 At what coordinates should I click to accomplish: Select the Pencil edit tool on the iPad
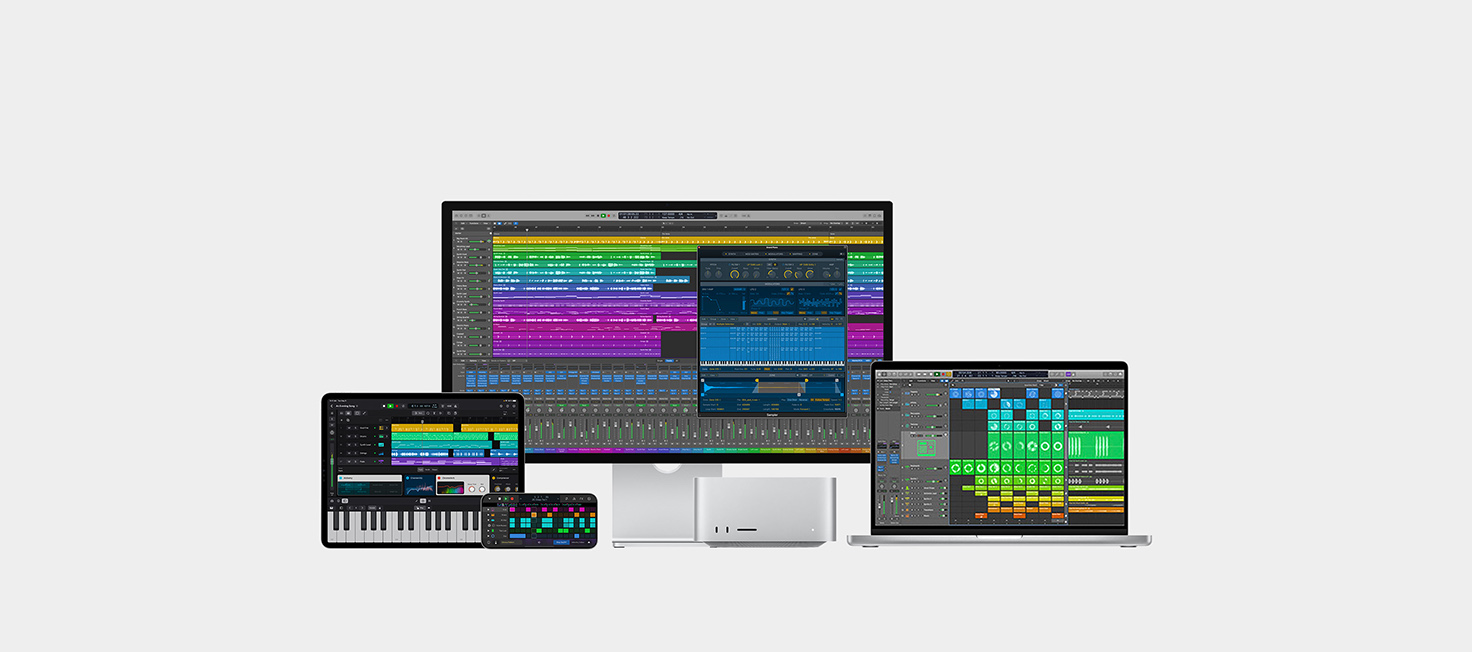pos(364,413)
